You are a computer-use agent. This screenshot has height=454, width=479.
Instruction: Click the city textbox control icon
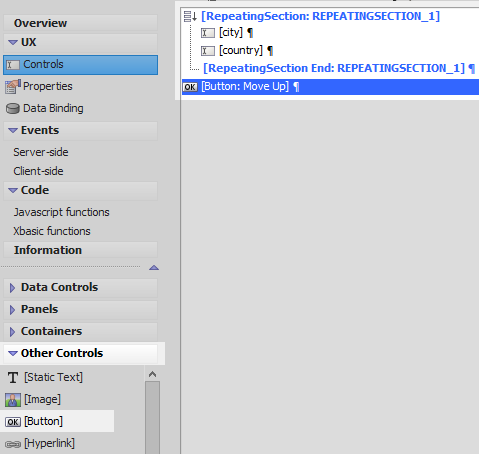click(x=208, y=33)
